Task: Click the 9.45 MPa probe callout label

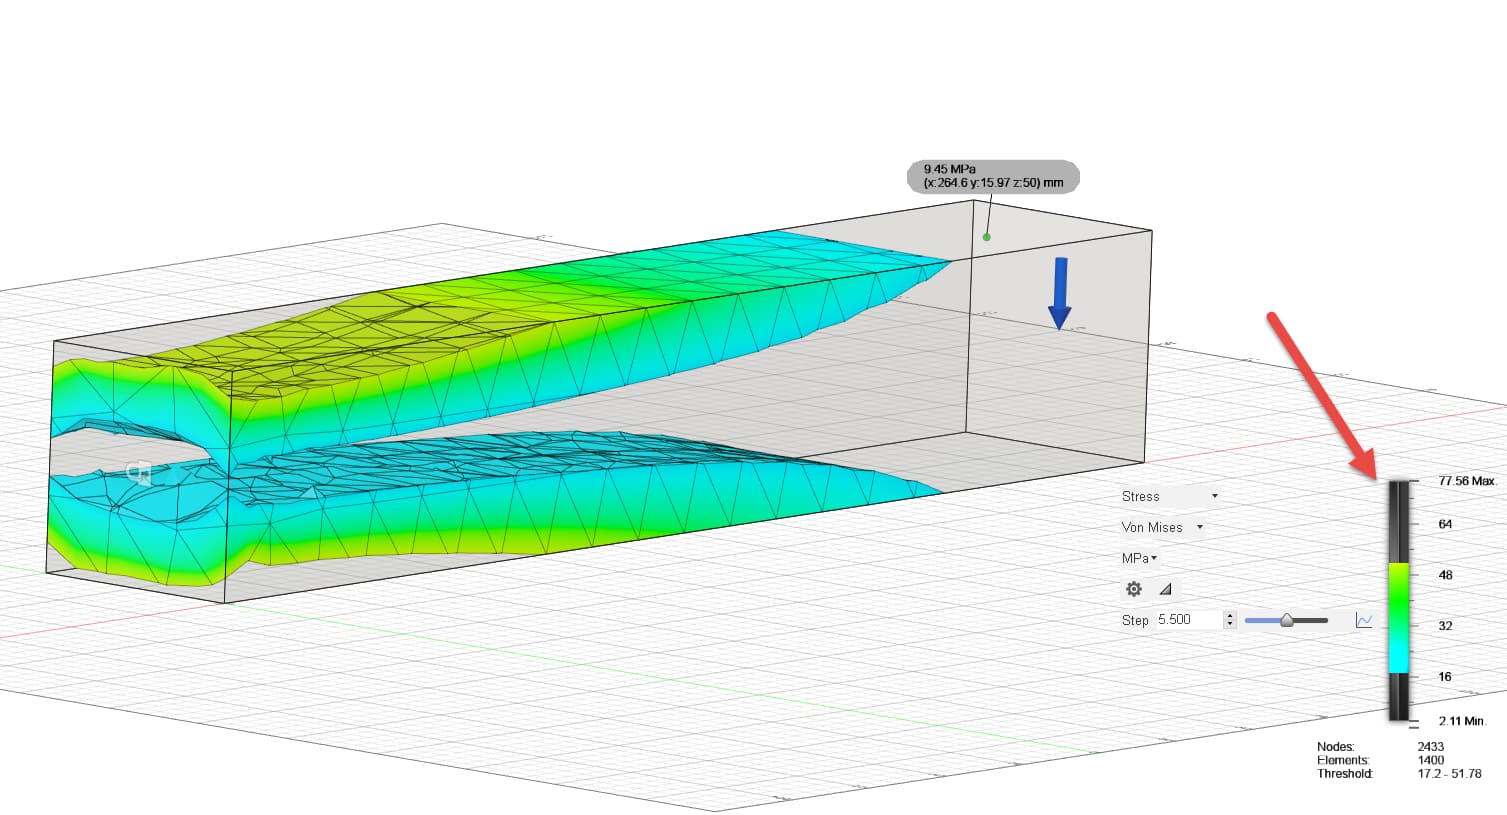Action: [x=993, y=176]
